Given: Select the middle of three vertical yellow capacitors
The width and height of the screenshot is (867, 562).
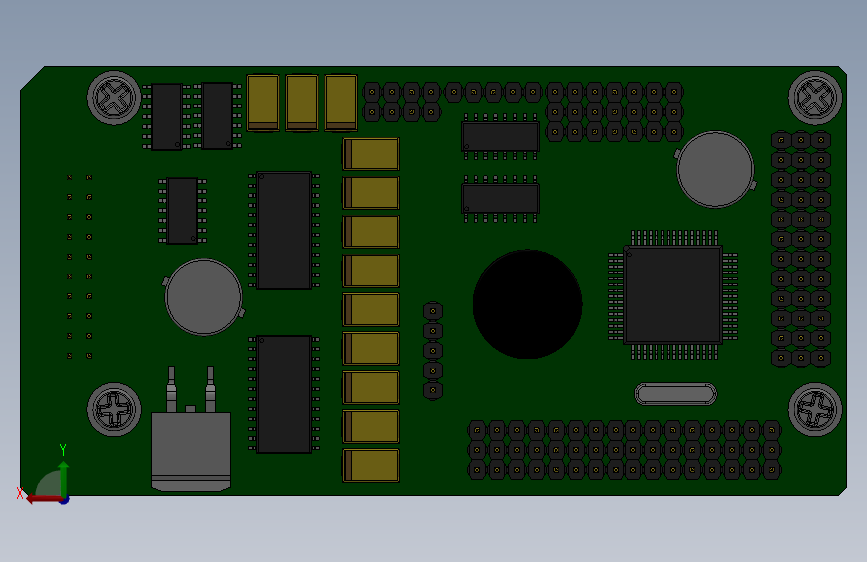Looking at the screenshot, I should click(302, 103).
